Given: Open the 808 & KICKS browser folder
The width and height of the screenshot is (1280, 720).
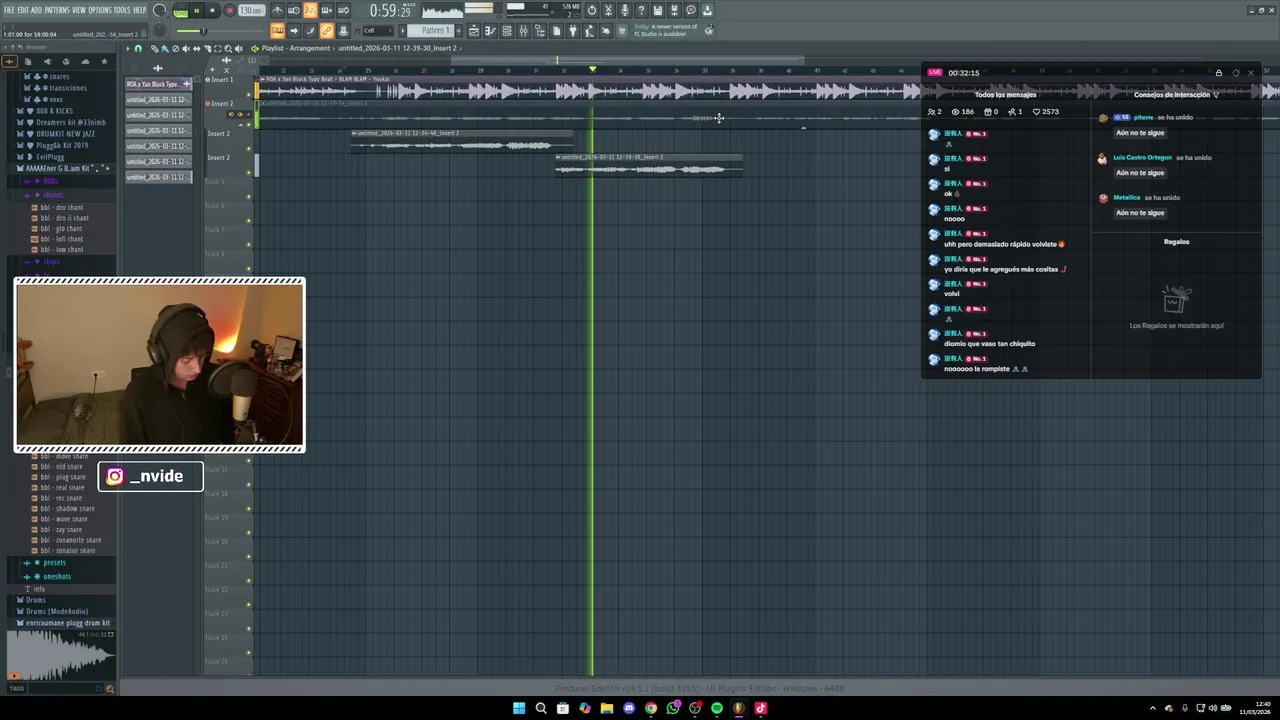Looking at the screenshot, I should tap(54, 111).
